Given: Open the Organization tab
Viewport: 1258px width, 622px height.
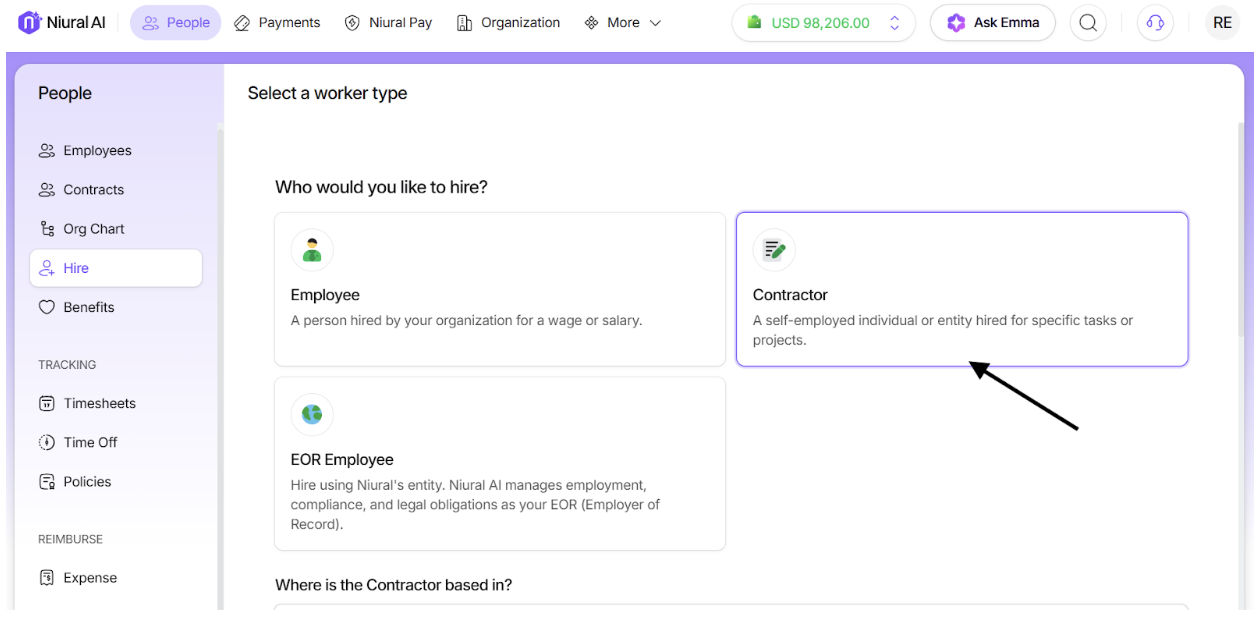Looking at the screenshot, I should (x=508, y=22).
